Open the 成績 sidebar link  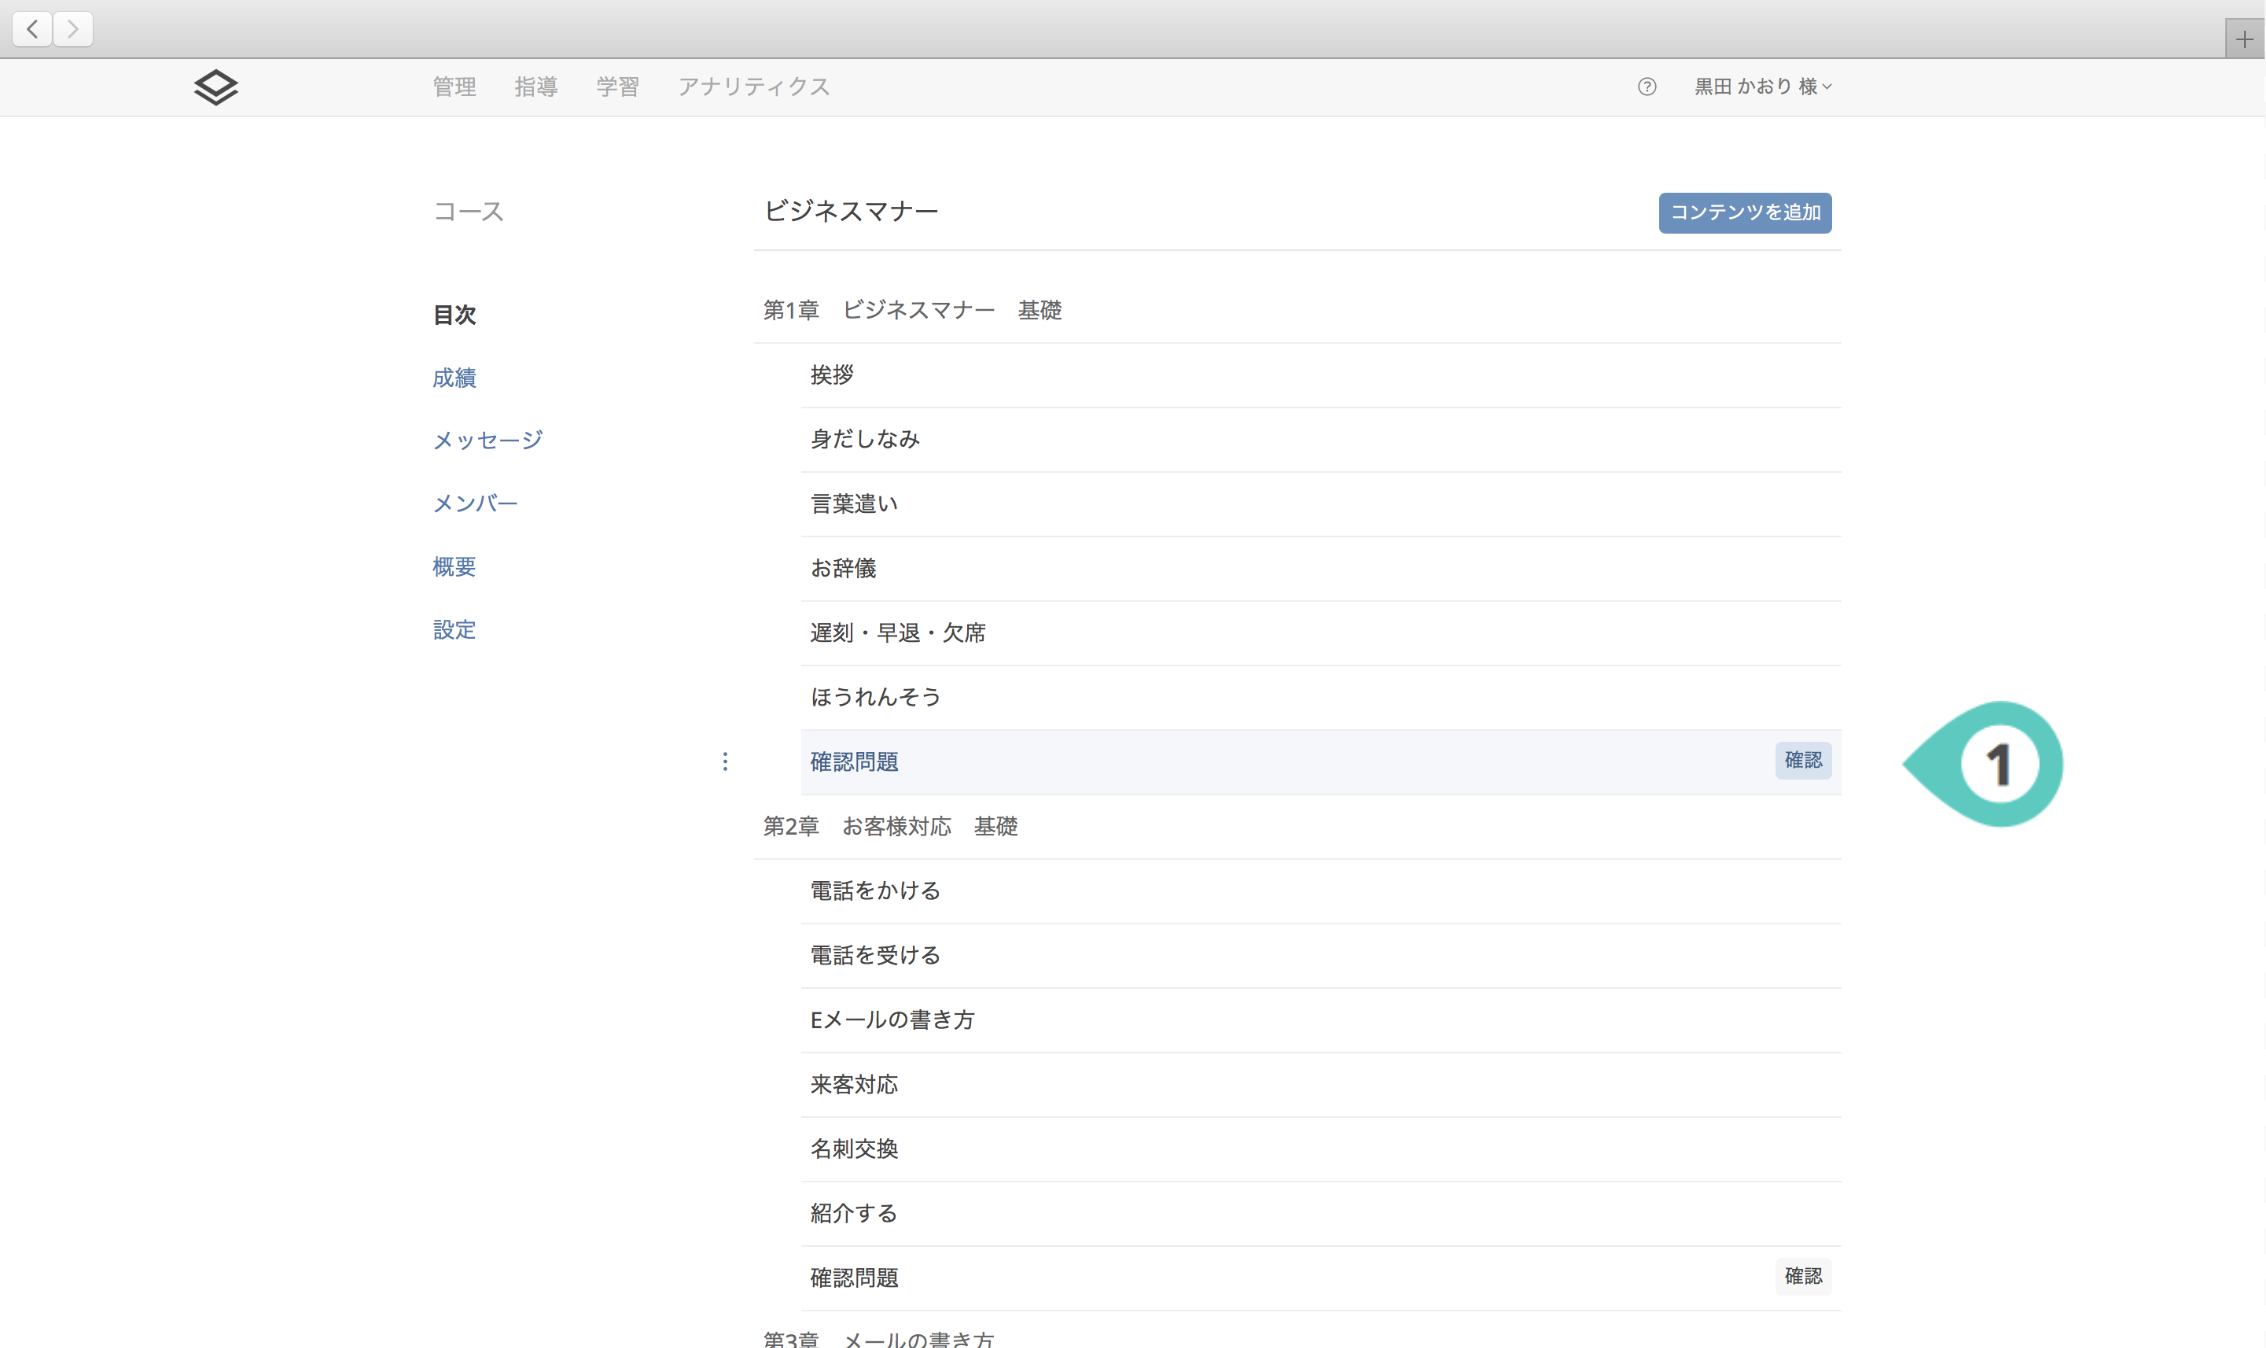pyautogui.click(x=454, y=378)
